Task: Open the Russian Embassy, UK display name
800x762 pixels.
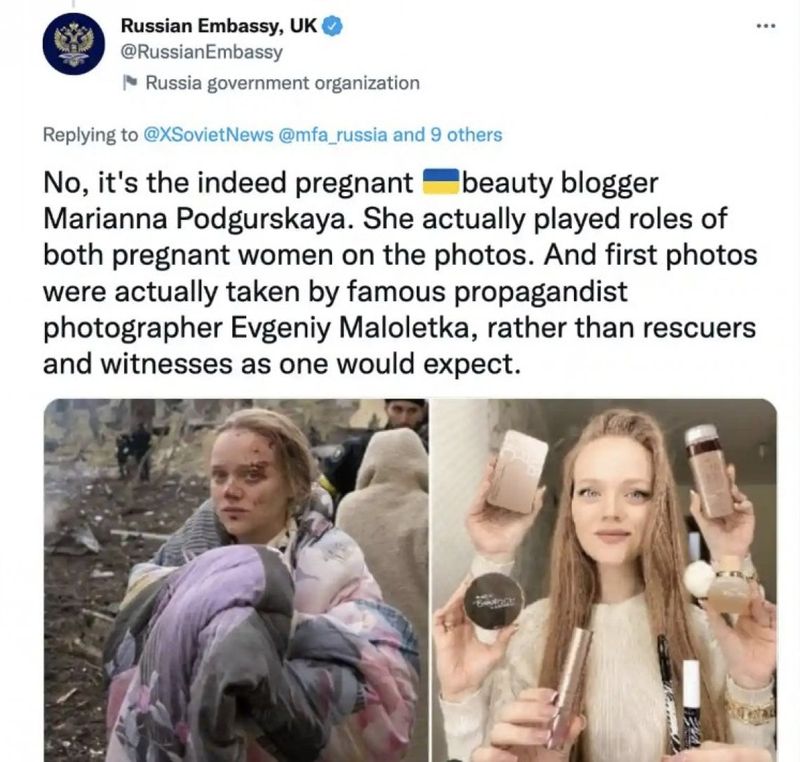Action: [219, 26]
